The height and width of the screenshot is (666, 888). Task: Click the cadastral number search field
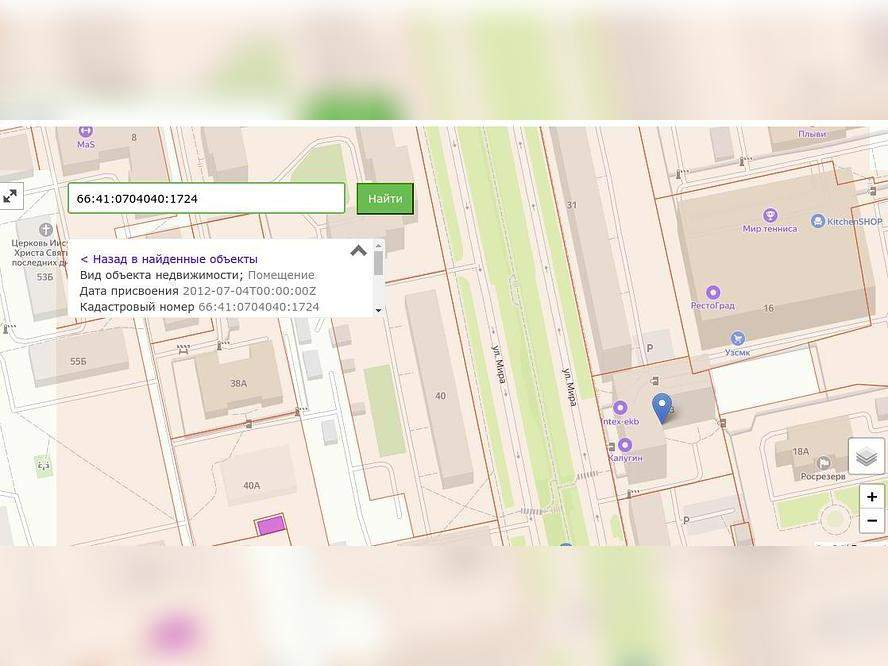tap(206, 199)
